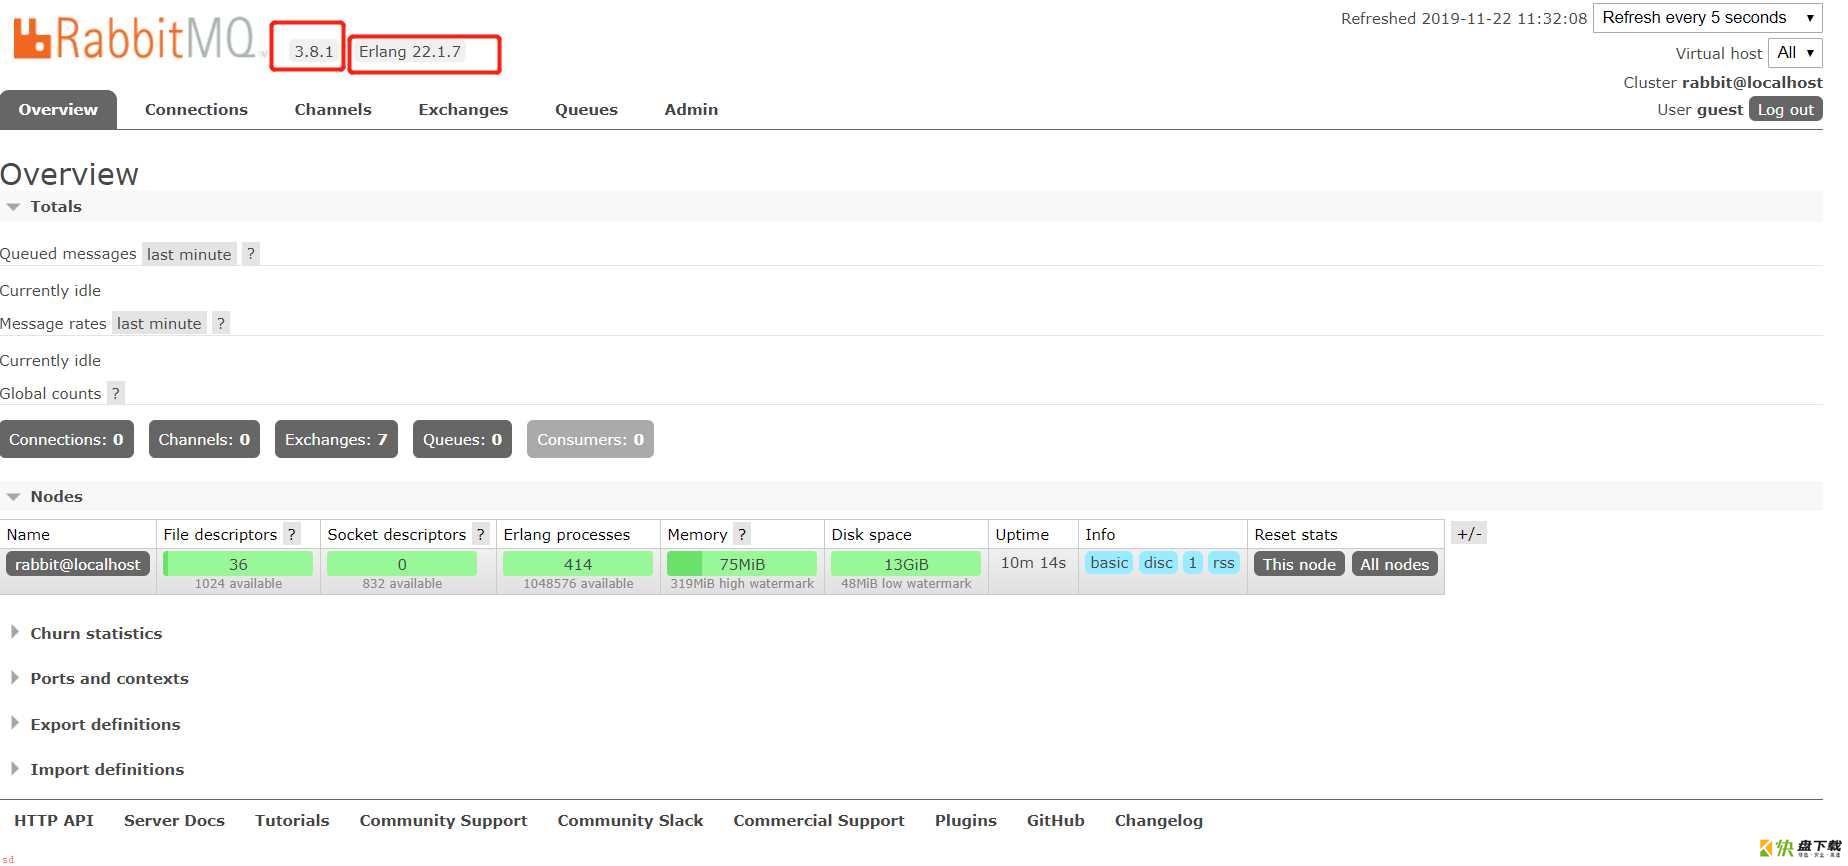Open help for Socket descriptors column
Screen dimensions: 1848x866
click(x=481, y=534)
